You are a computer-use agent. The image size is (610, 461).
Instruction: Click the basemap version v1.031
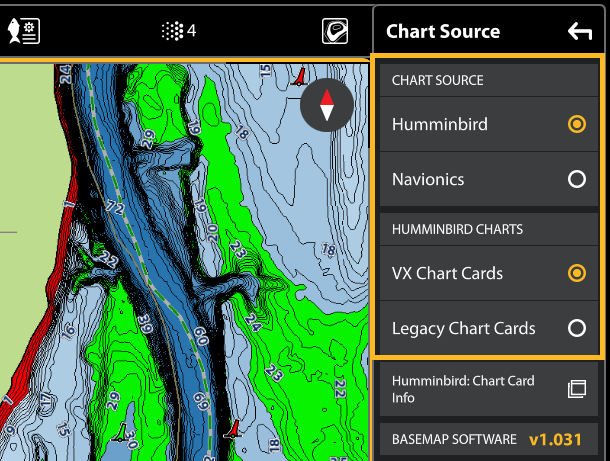point(555,440)
